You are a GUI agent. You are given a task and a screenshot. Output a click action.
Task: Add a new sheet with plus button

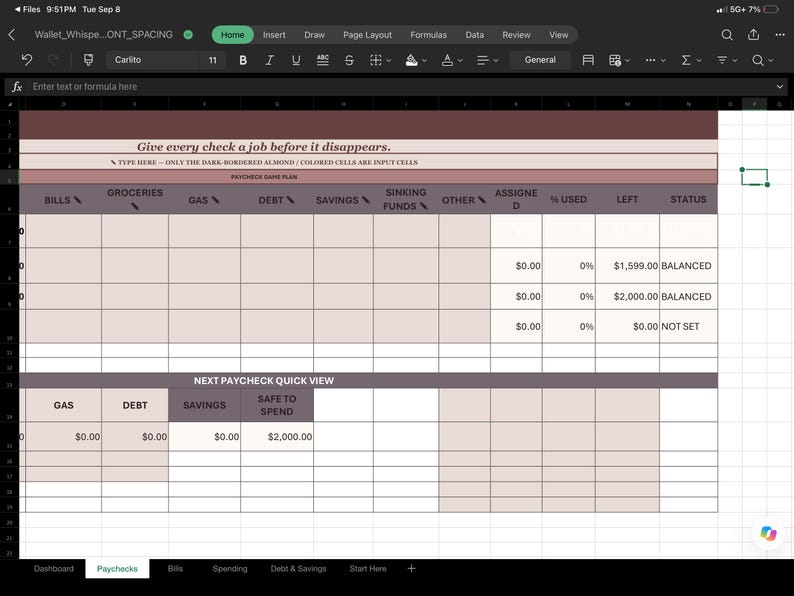tap(411, 568)
